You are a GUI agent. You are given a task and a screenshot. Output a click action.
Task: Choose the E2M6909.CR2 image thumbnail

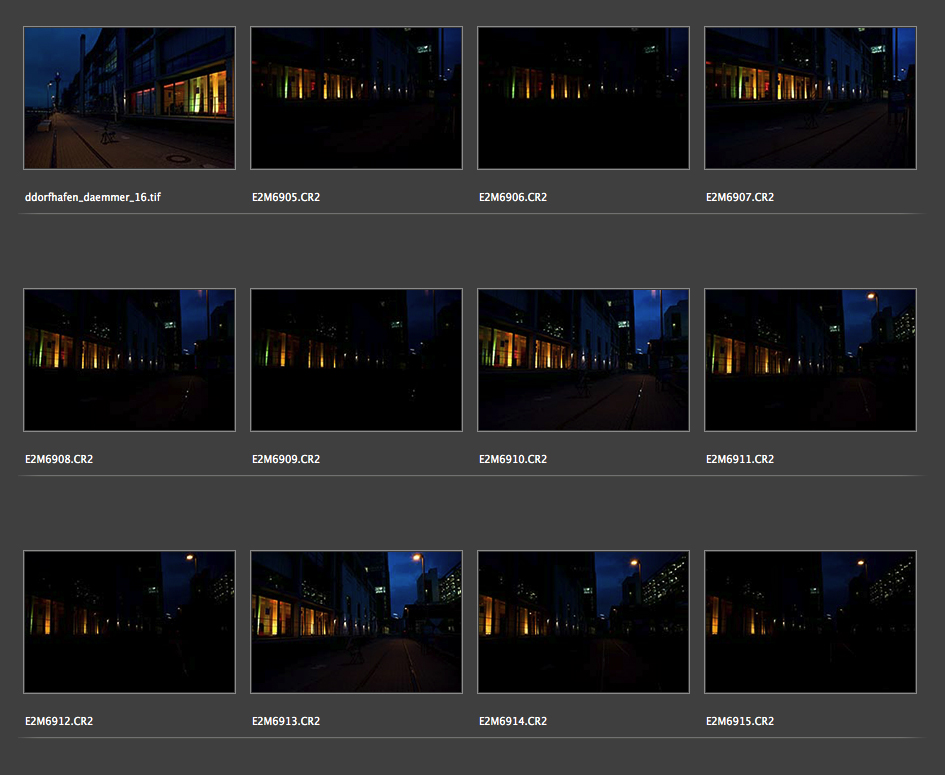tap(356, 360)
